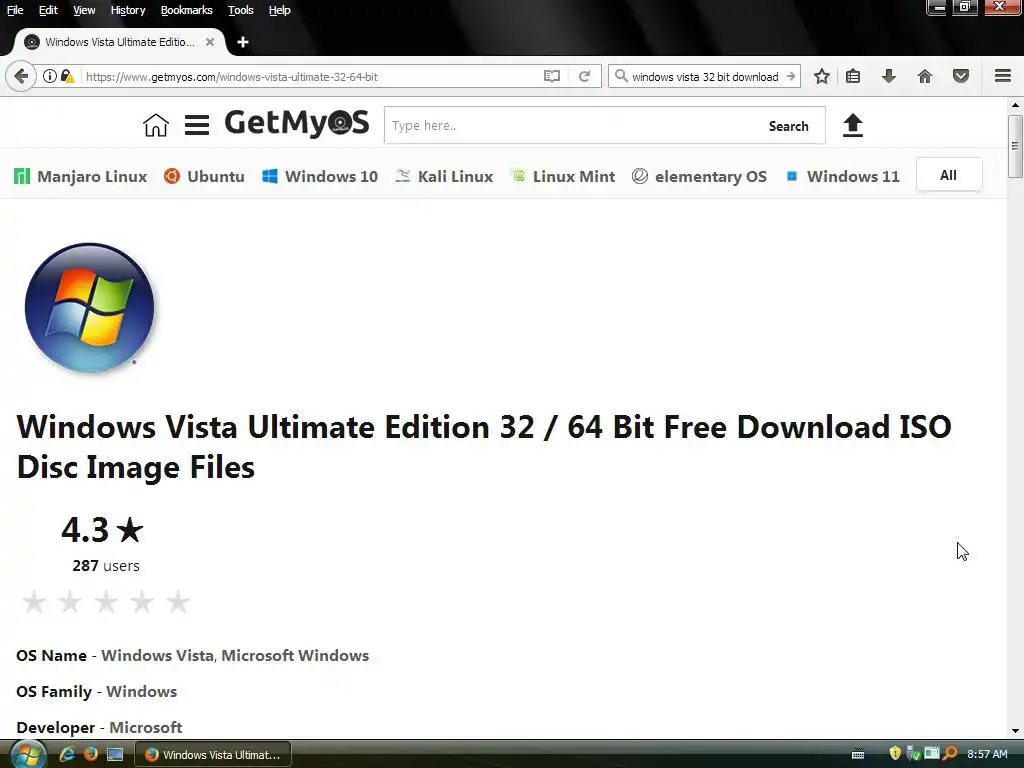Click the GetMyOS home house icon
The image size is (1024, 768).
[156, 125]
